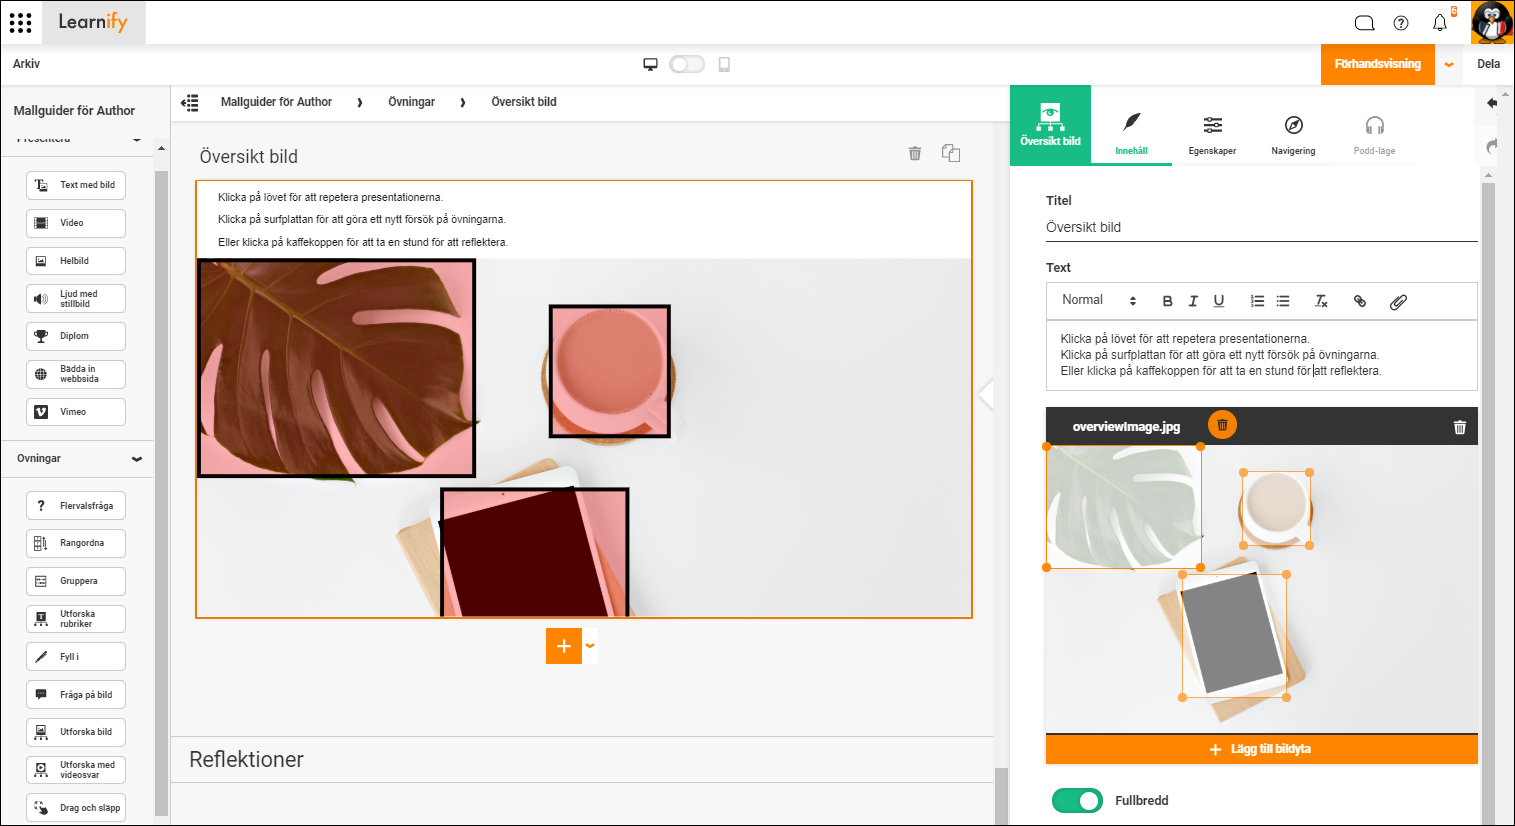The height and width of the screenshot is (826, 1515).
Task: Open the Learnify apps grid icon
Action: click(x=20, y=22)
